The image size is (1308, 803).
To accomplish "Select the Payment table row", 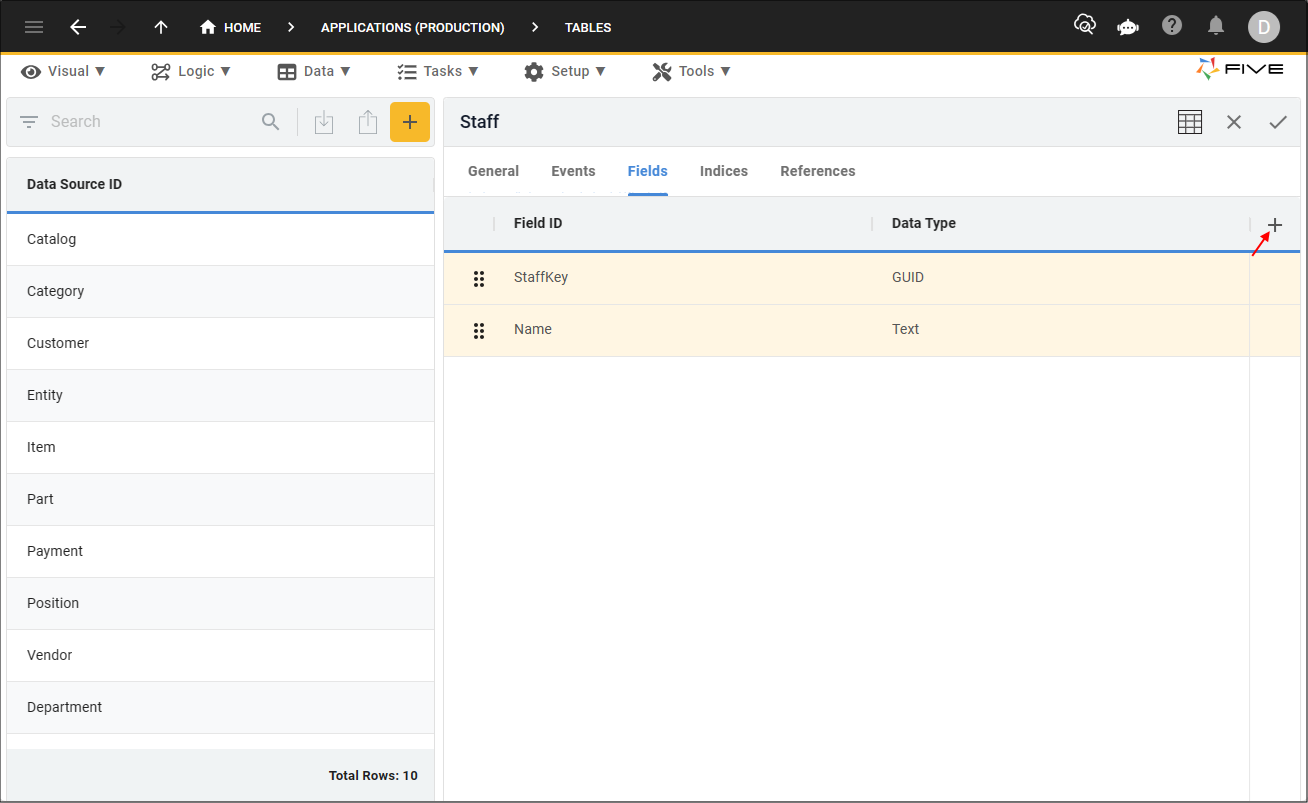I will pos(220,551).
